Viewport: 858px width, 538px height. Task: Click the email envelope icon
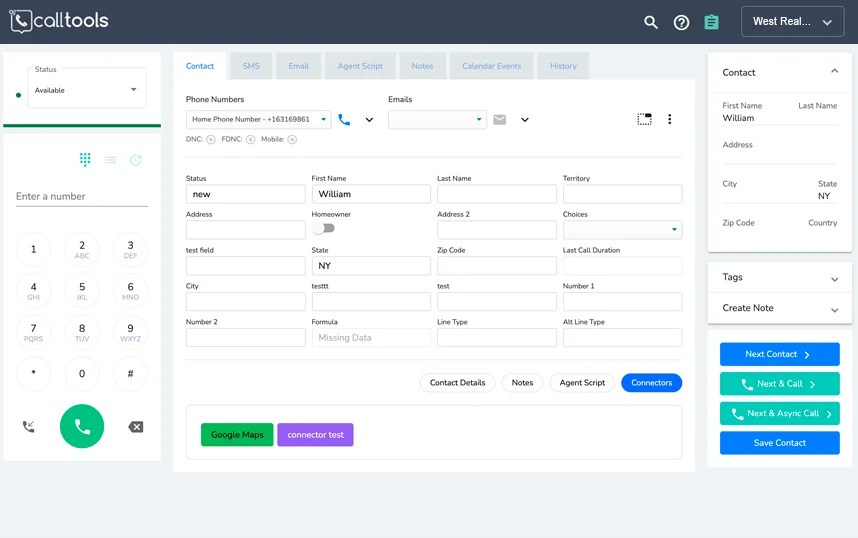(x=500, y=119)
